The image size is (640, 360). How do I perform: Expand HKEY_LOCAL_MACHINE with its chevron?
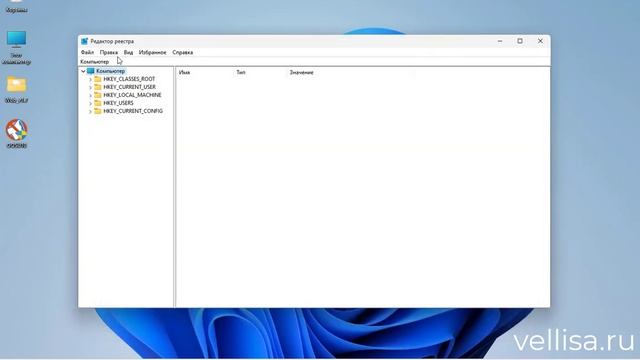[x=90, y=95]
